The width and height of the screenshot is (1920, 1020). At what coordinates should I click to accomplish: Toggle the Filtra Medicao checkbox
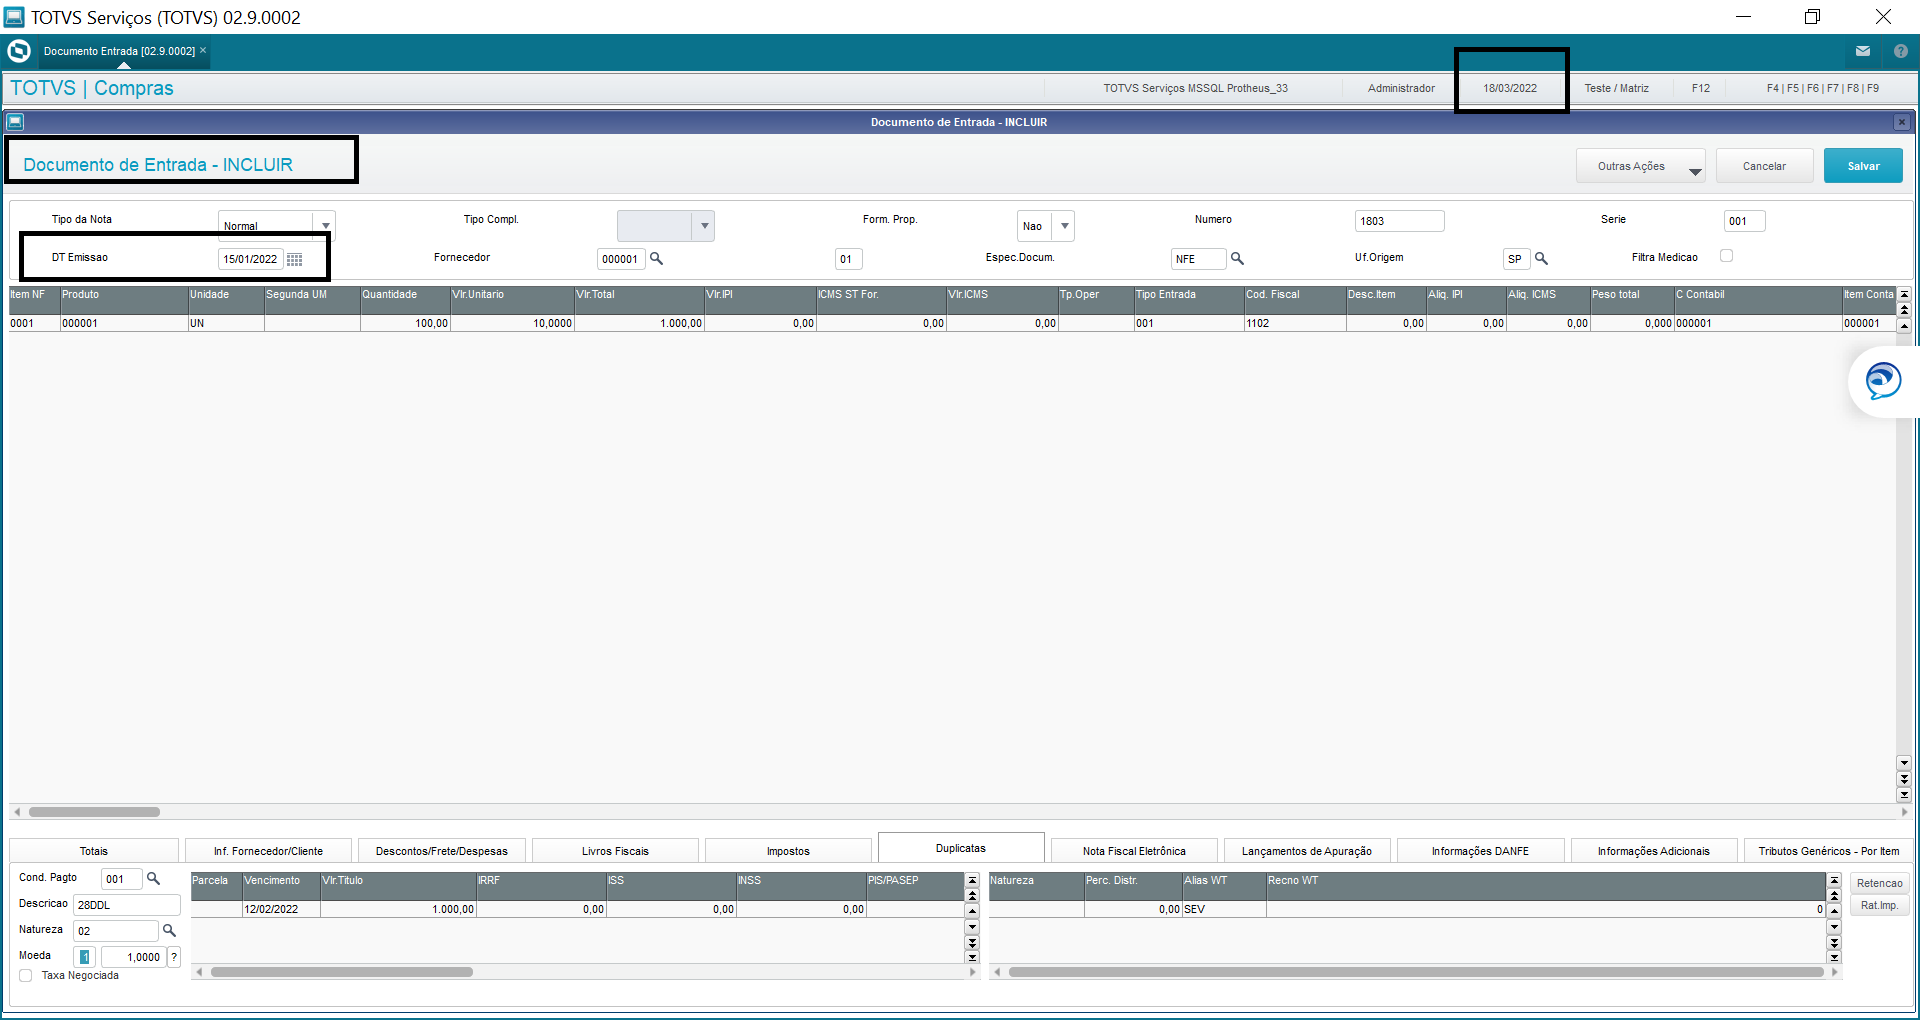(1726, 256)
